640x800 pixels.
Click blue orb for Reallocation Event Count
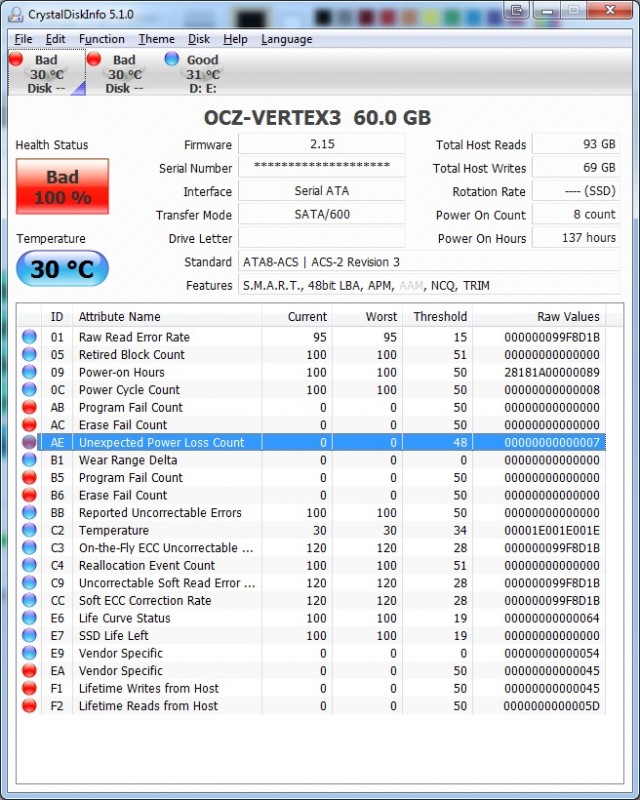(30, 565)
